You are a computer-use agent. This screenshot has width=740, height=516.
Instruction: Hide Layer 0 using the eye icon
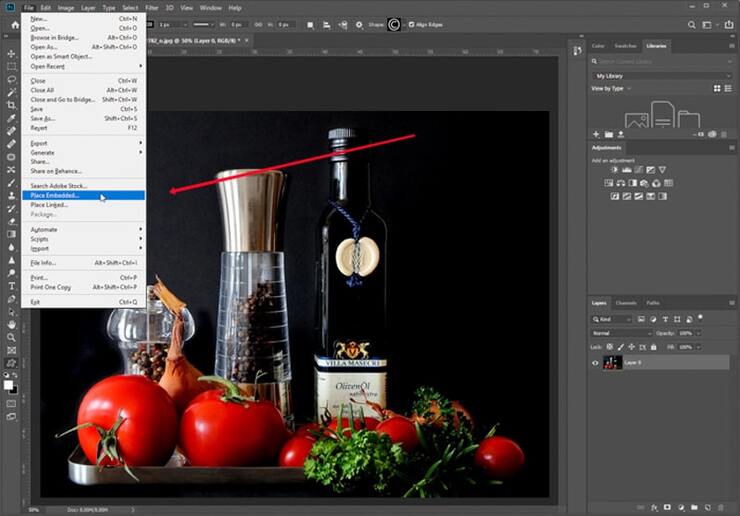point(595,362)
